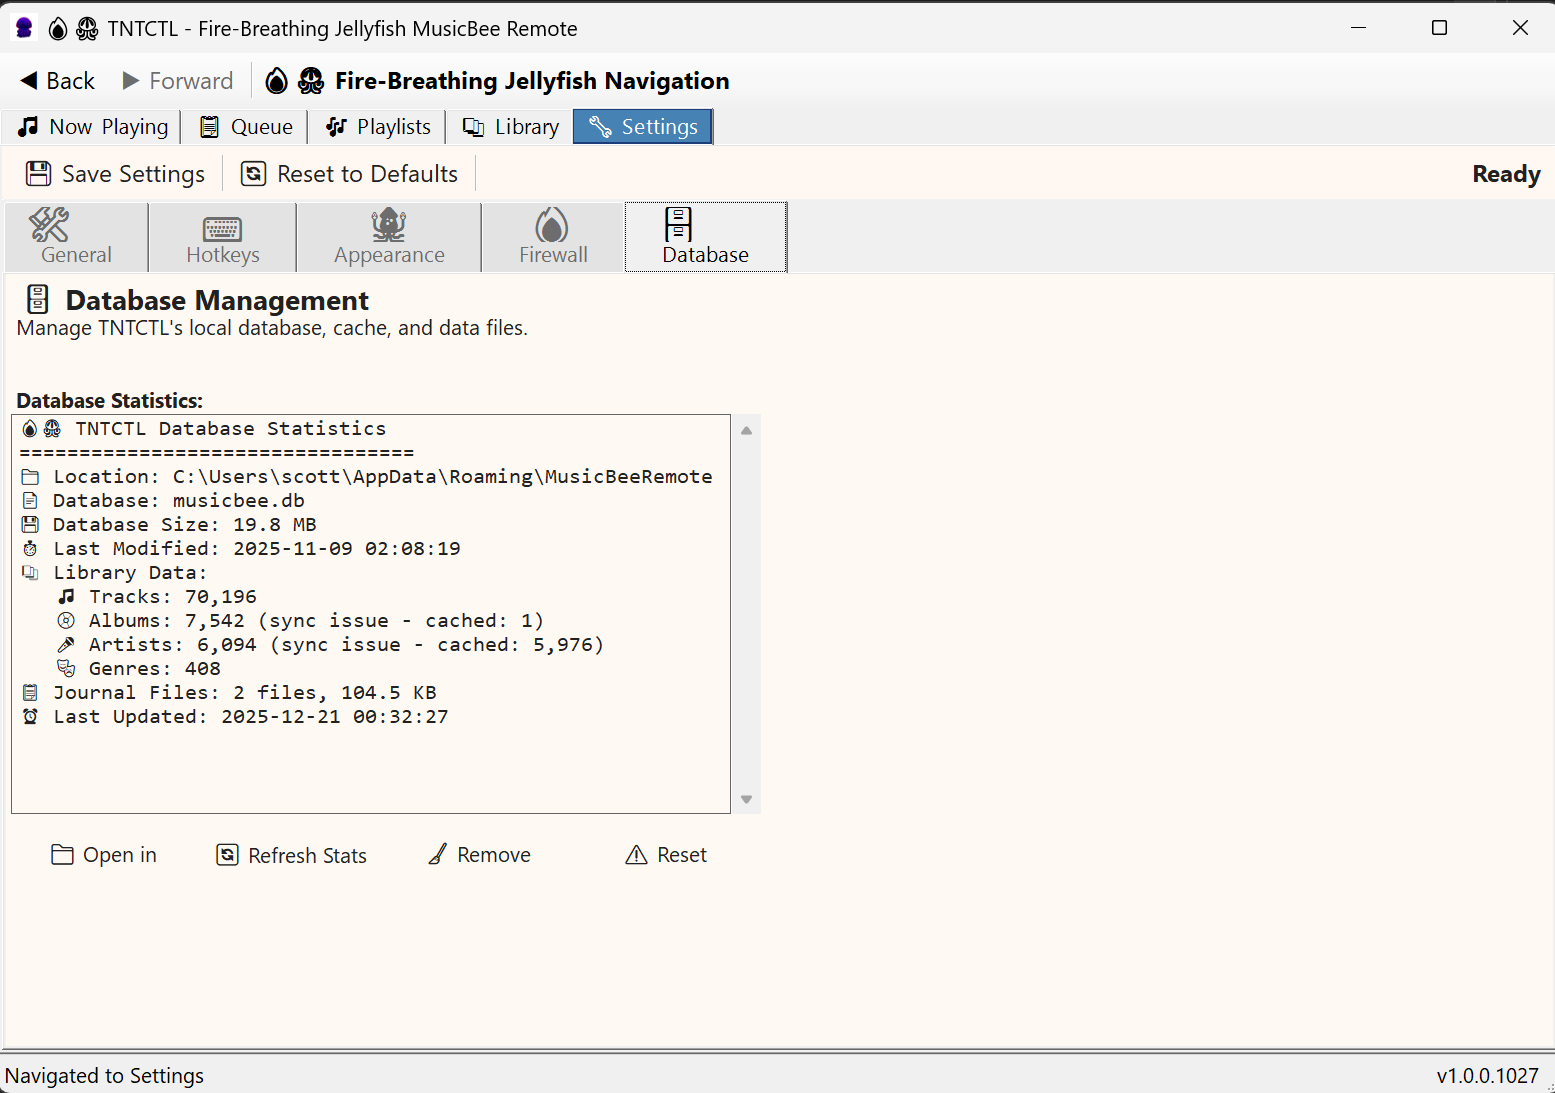Image resolution: width=1555 pixels, height=1093 pixels.
Task: Select the Playlists tab
Action: (x=377, y=126)
